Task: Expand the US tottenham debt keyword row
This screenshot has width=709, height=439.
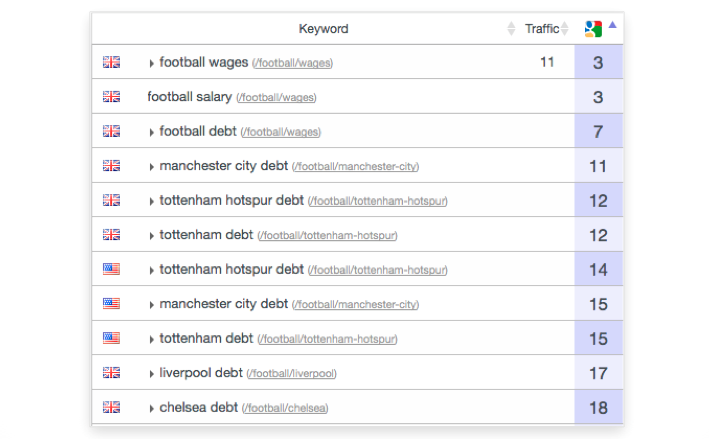Action: point(151,340)
